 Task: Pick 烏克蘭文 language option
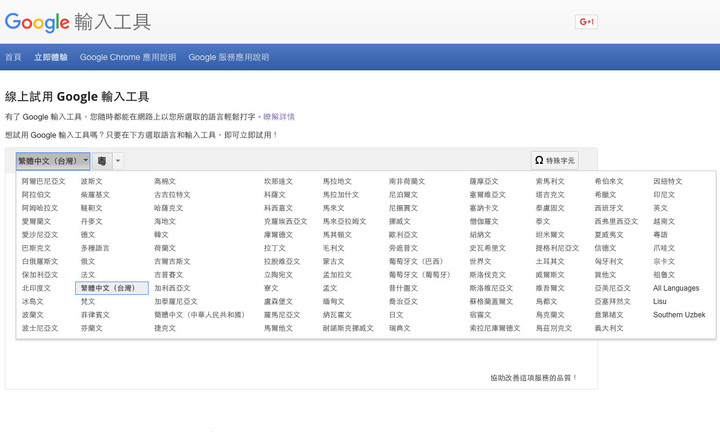[550, 314]
